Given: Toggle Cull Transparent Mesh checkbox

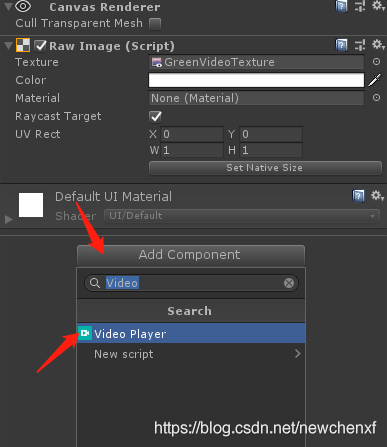Looking at the screenshot, I should point(155,24).
